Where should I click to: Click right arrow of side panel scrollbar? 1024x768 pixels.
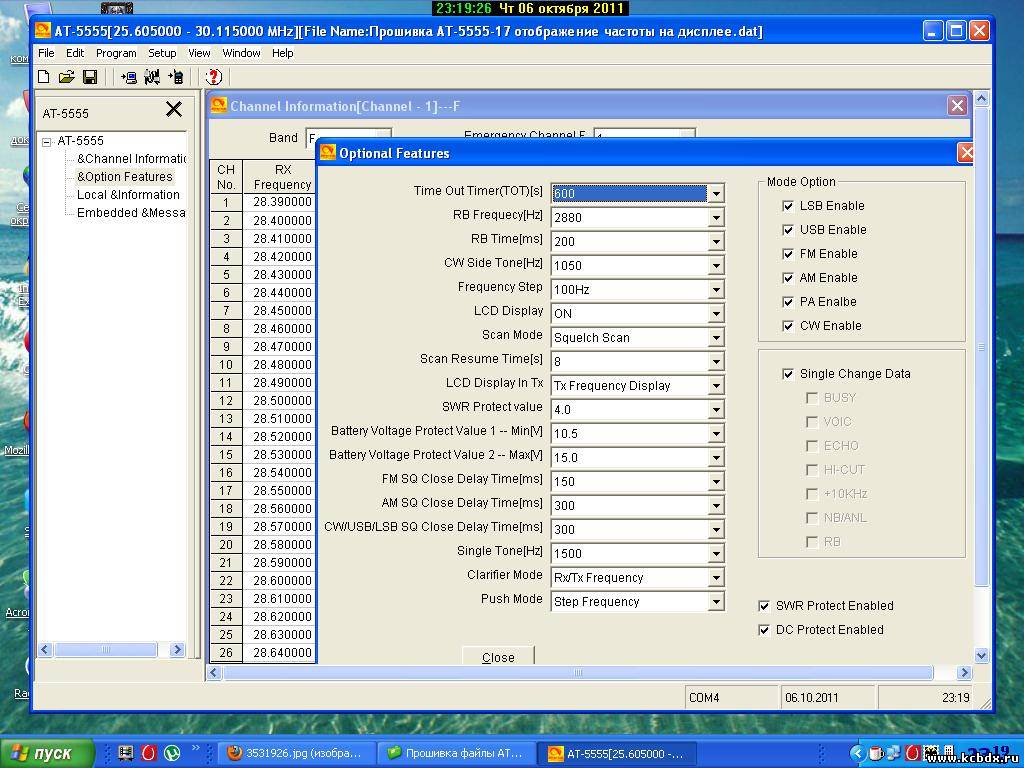coord(177,650)
